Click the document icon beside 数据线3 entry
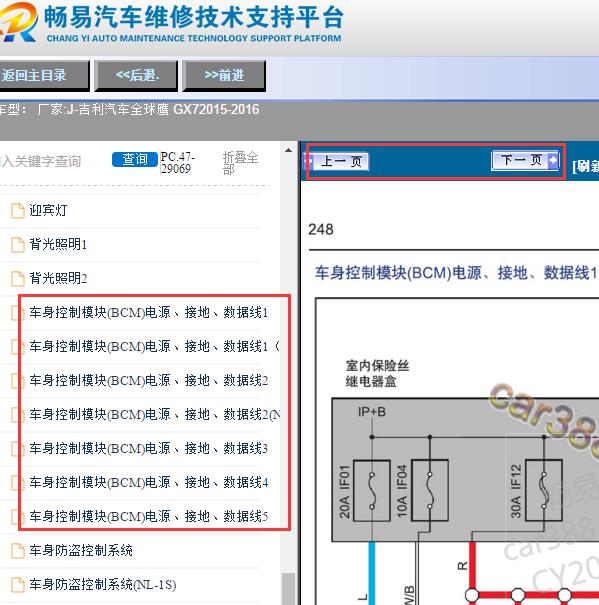The width and height of the screenshot is (599, 605). [x=18, y=448]
